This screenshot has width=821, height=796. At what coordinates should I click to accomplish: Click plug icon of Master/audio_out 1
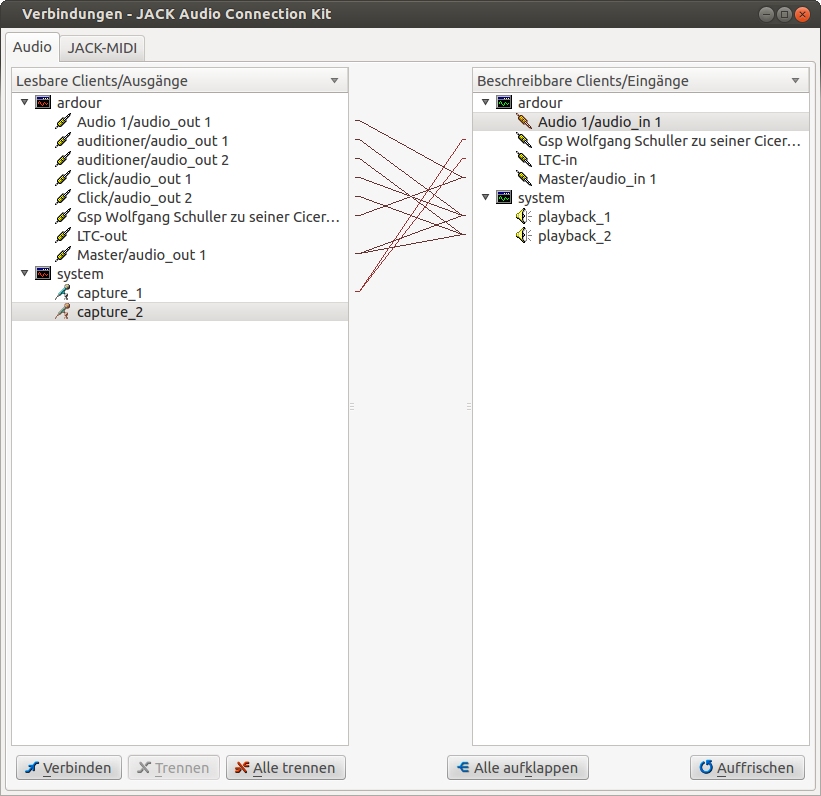coord(63,255)
